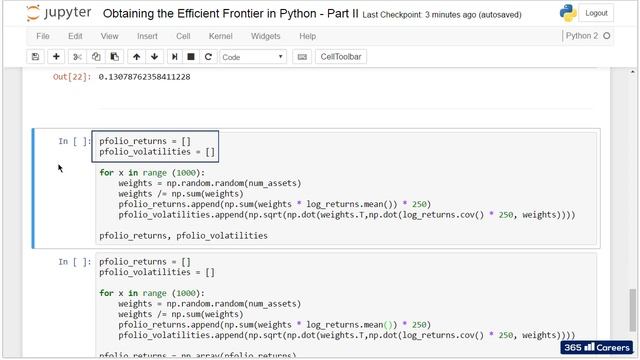Open the Insert menu
This screenshot has height=360, width=640.
tap(147, 36)
